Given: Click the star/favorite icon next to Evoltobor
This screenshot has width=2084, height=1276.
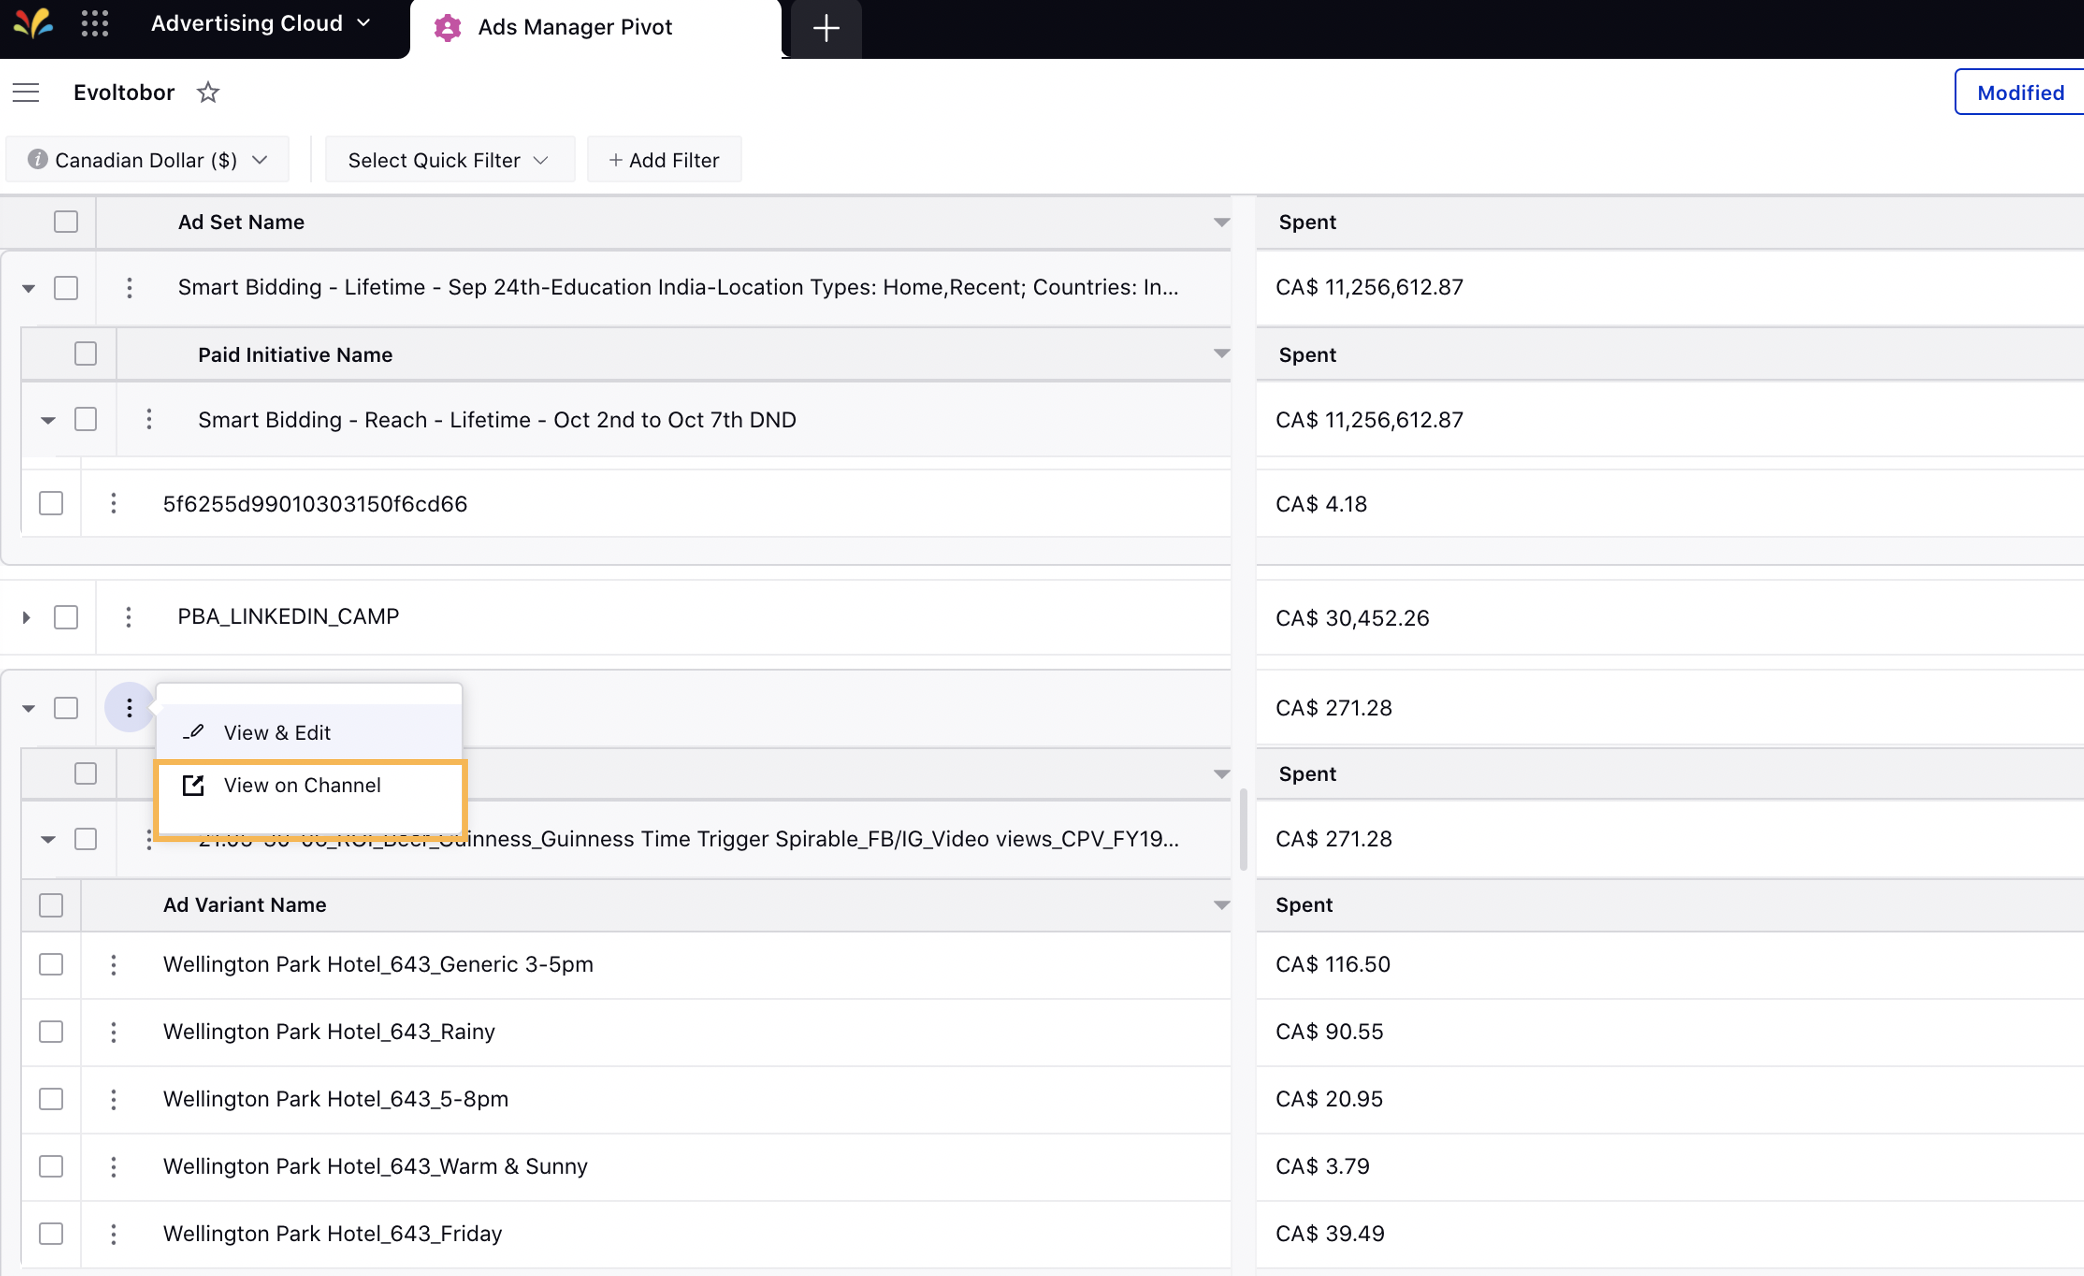Looking at the screenshot, I should 208,92.
